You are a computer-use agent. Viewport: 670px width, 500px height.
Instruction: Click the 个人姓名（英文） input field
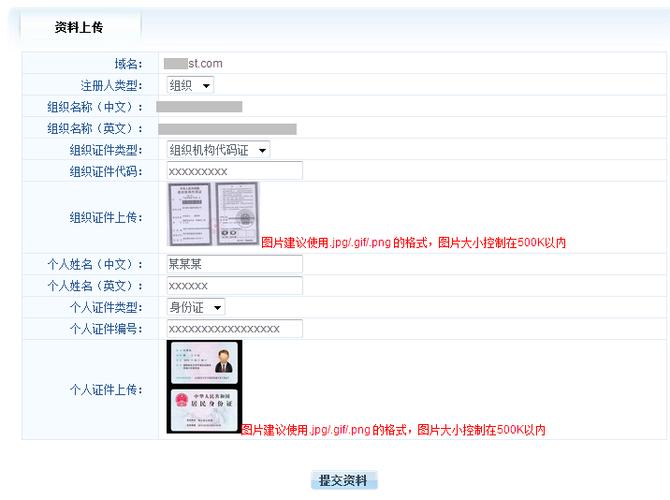tap(235, 285)
